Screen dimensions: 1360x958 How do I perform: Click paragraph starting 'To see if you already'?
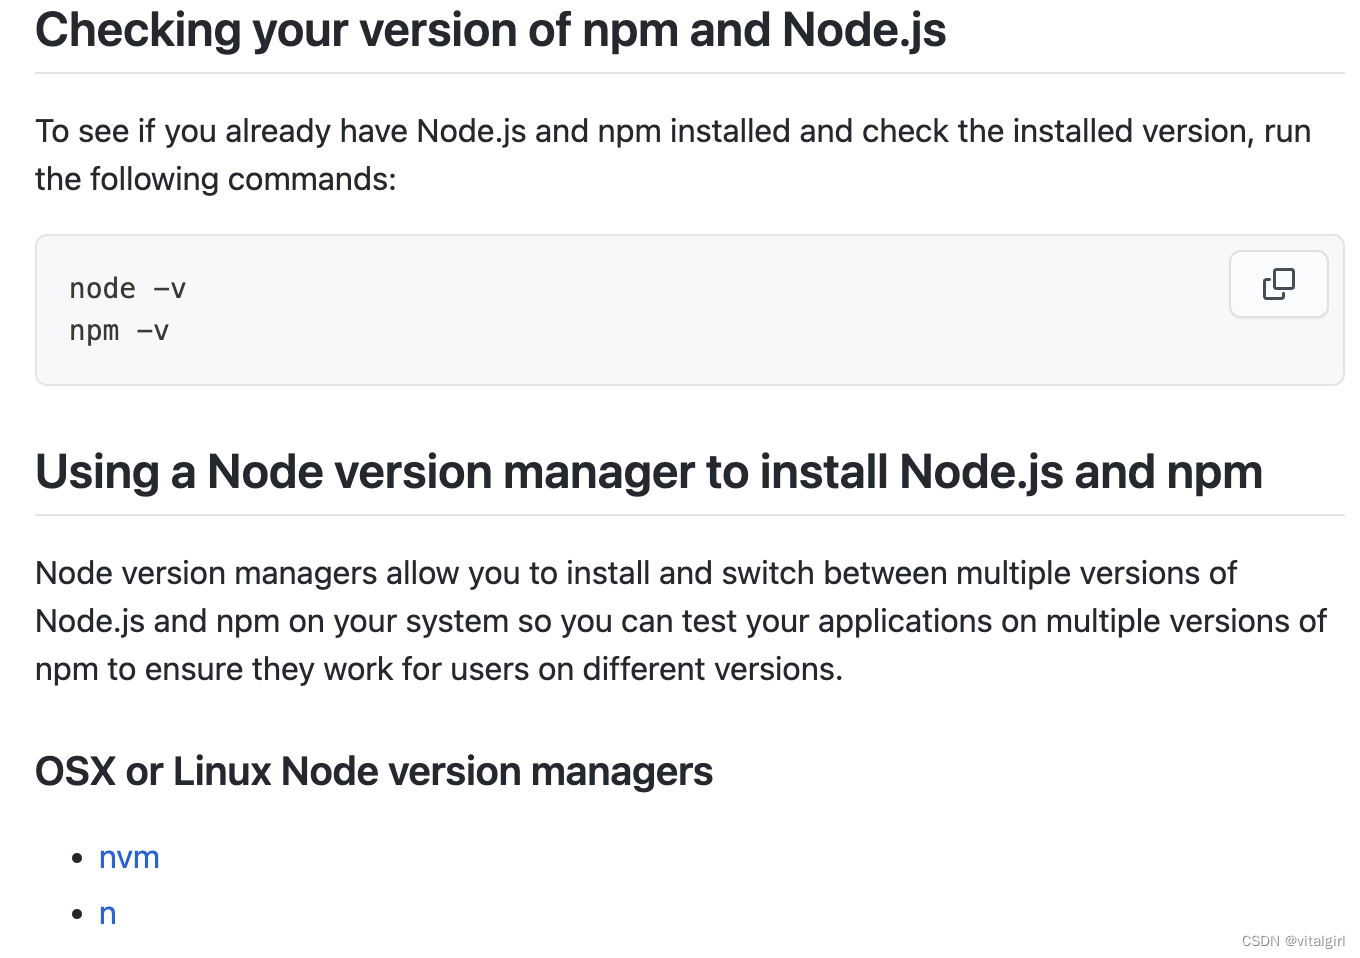pyautogui.click(x=673, y=155)
